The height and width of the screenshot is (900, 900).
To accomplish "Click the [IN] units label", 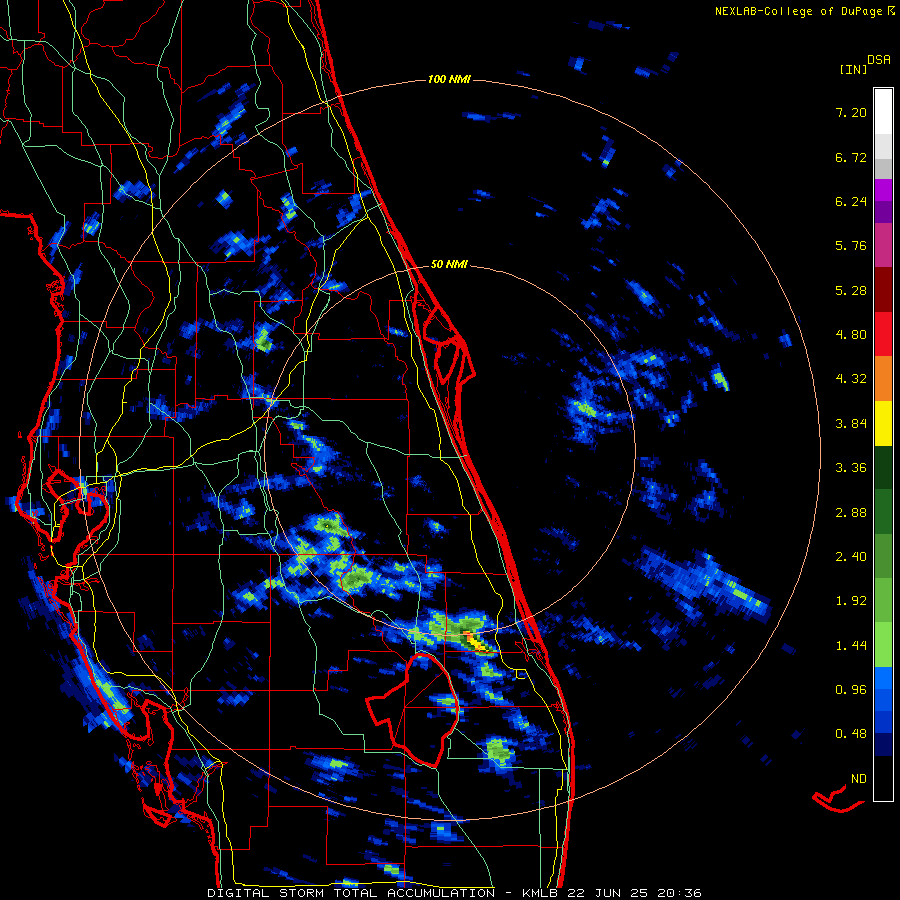I will coord(853,69).
